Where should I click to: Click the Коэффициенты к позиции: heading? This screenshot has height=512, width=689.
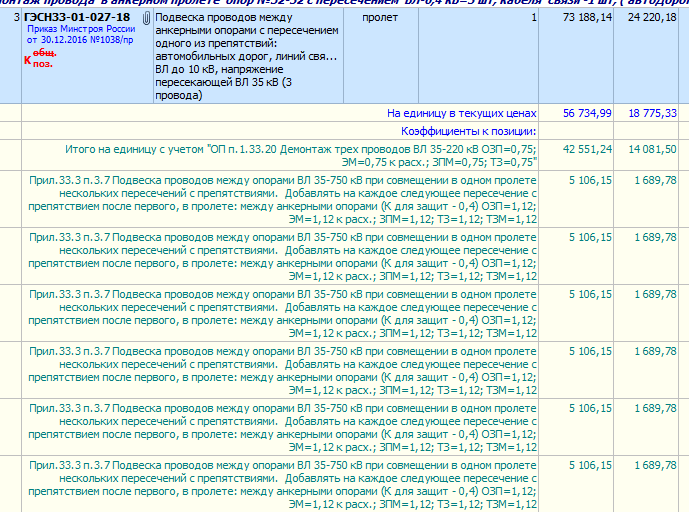[x=468, y=131]
